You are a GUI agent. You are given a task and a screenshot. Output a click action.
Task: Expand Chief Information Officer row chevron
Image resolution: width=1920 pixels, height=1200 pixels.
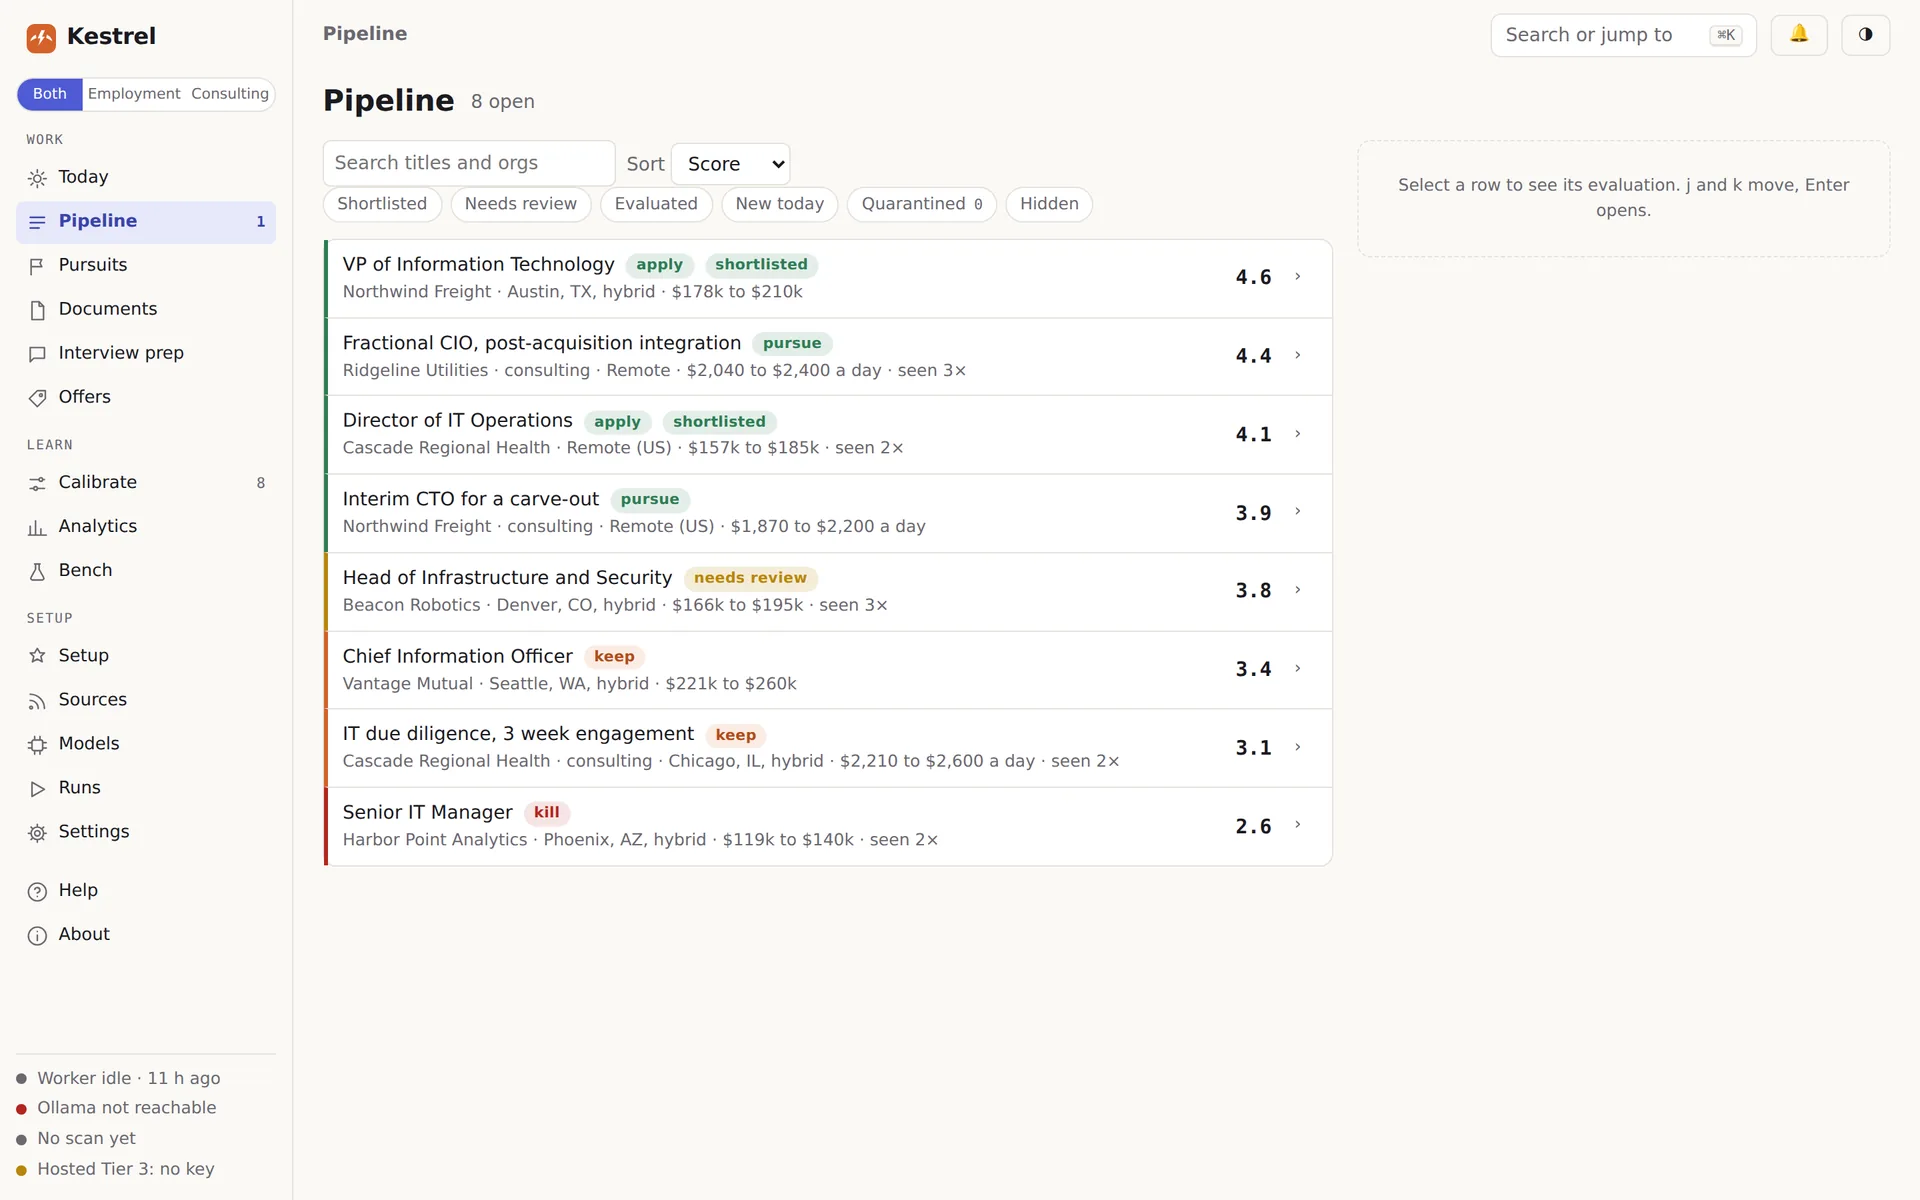[1298, 669]
